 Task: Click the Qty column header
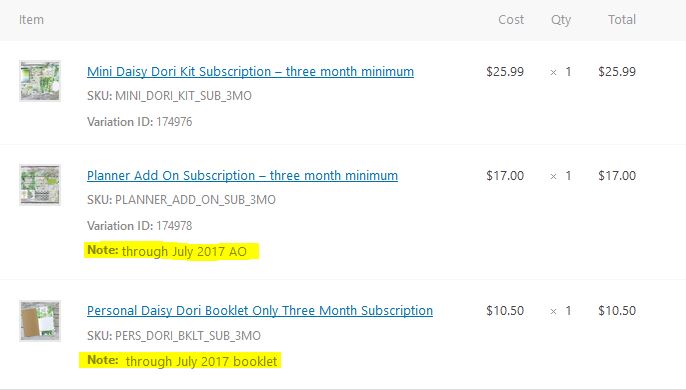(561, 20)
